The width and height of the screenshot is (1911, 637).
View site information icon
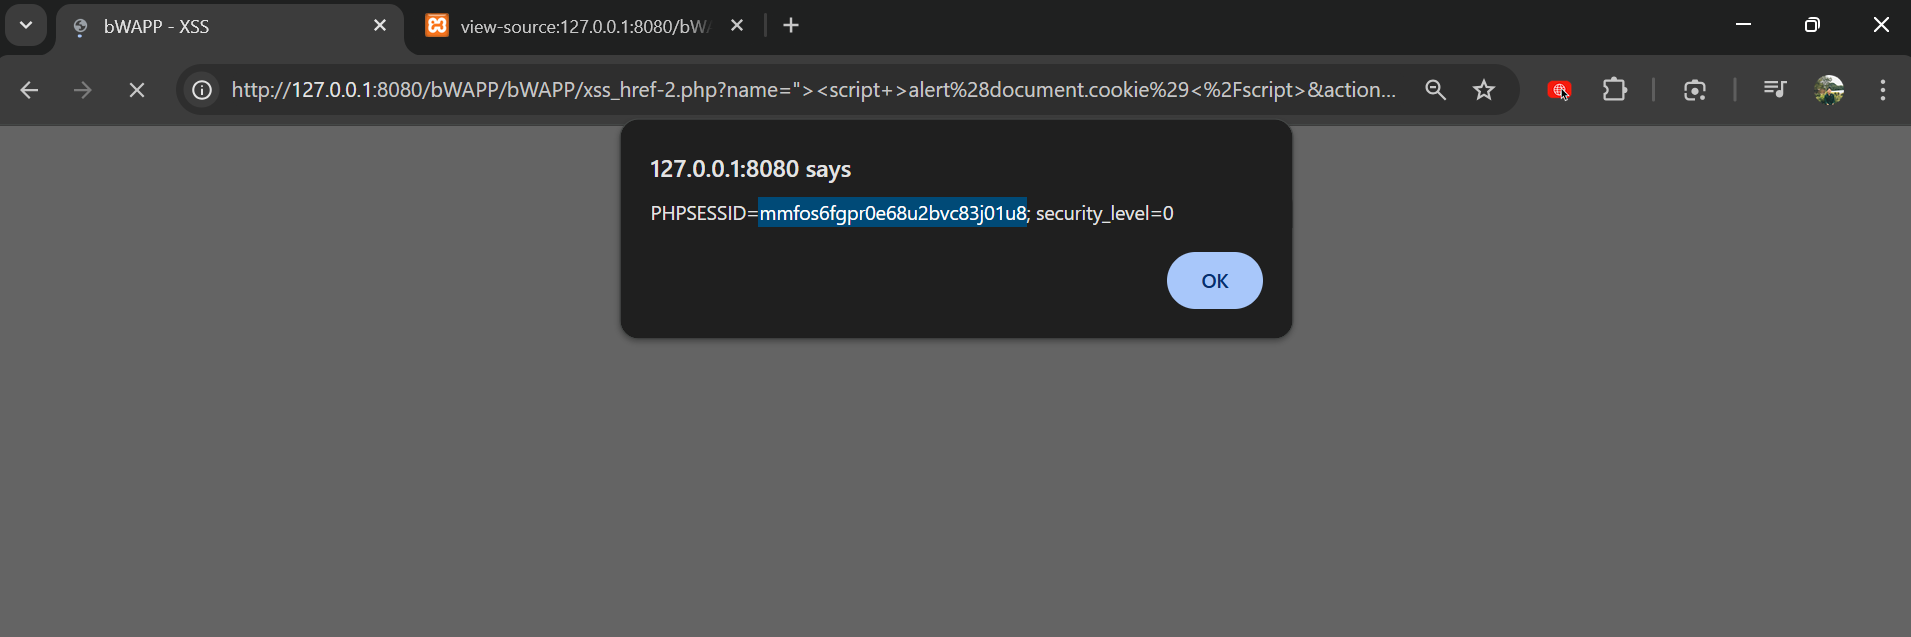coord(202,90)
